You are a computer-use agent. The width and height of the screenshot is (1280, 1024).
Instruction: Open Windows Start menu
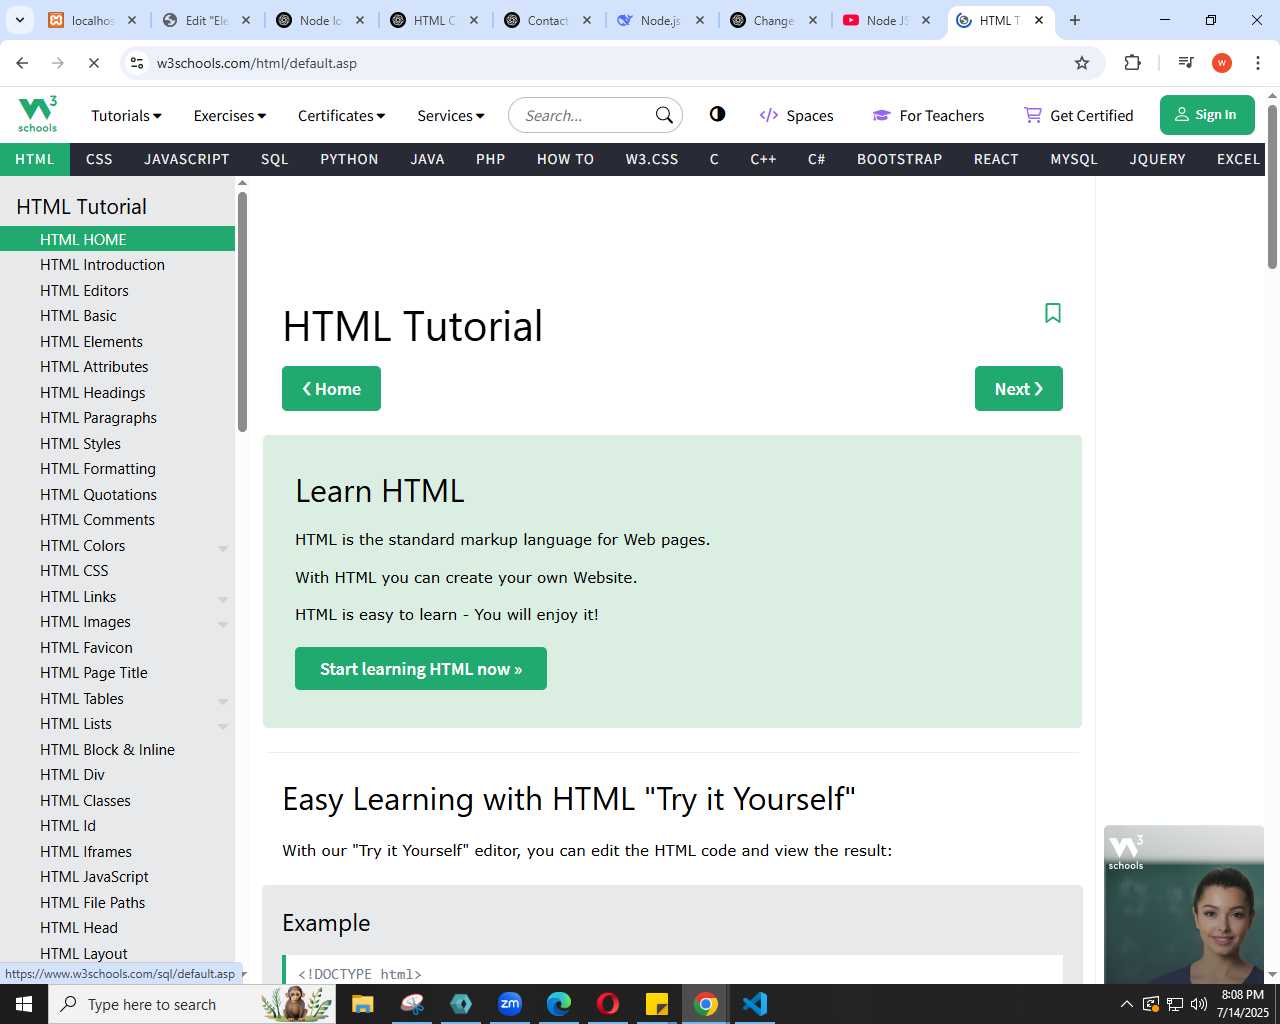click(24, 1004)
